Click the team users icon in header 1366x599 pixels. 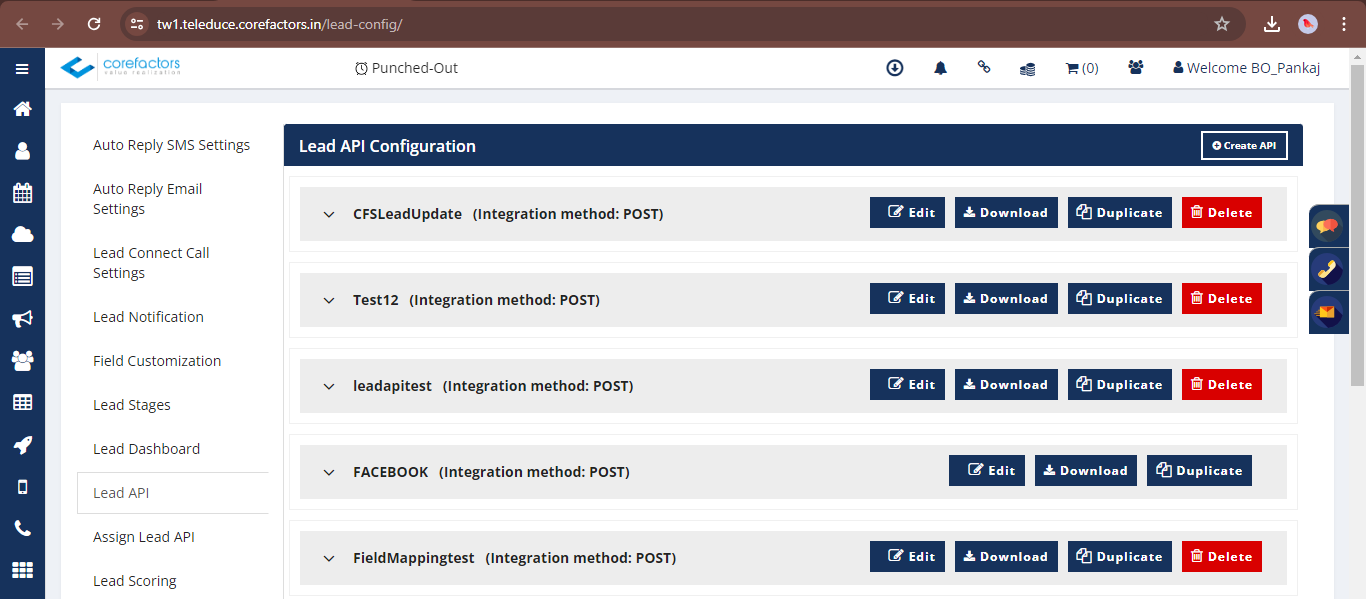pos(1136,67)
